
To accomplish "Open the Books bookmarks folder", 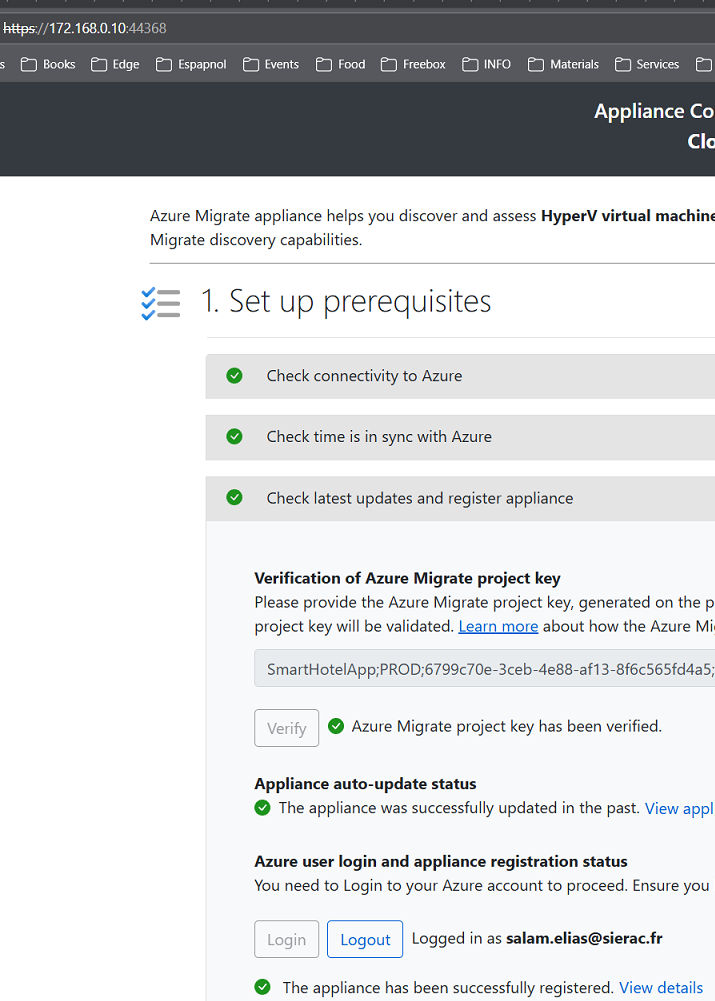I will click(48, 64).
